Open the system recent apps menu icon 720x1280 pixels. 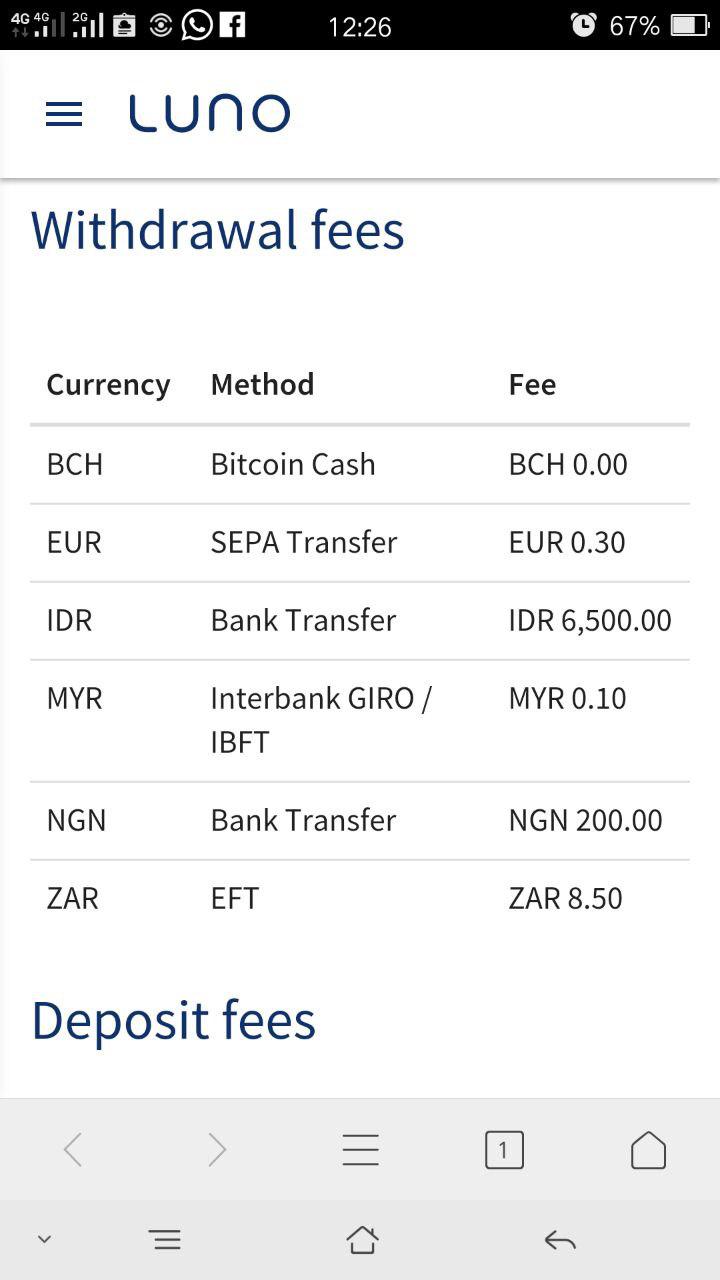(166, 1240)
